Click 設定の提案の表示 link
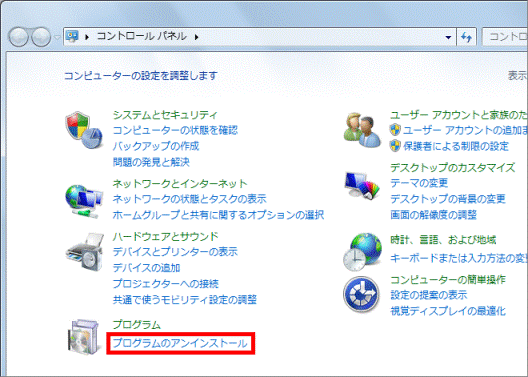 (x=429, y=295)
